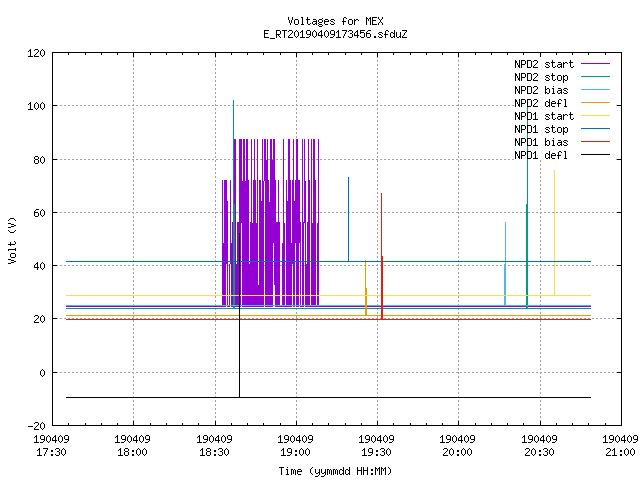640x480 pixels.
Task: Click the y-axis tick value 20
Action: pos(40,319)
